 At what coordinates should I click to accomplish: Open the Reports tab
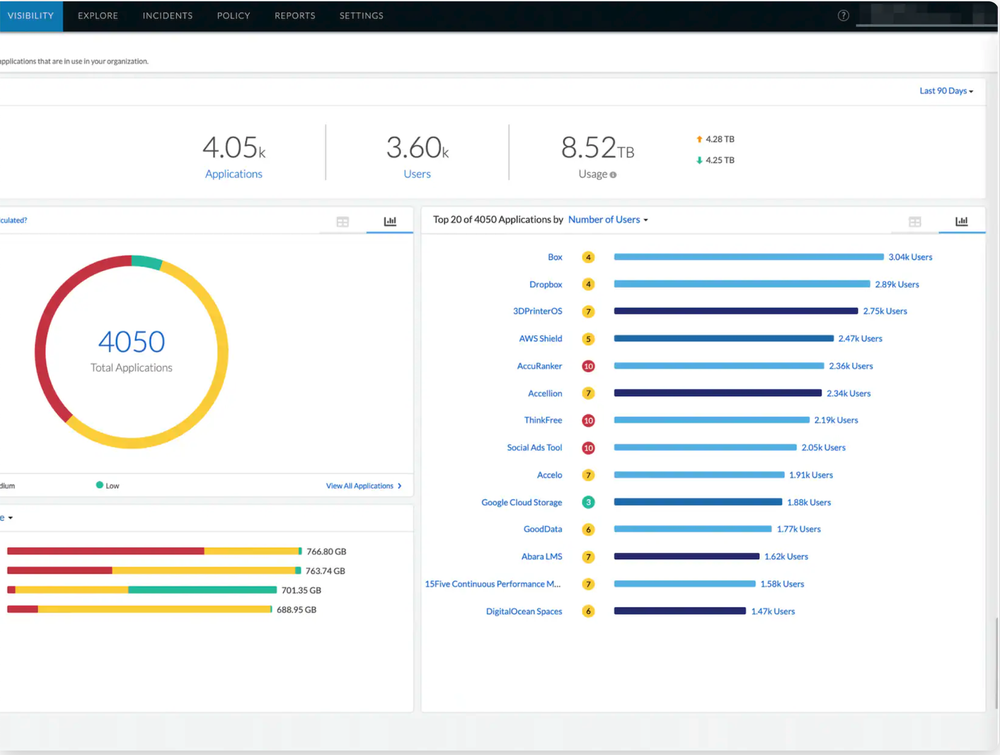coord(295,15)
